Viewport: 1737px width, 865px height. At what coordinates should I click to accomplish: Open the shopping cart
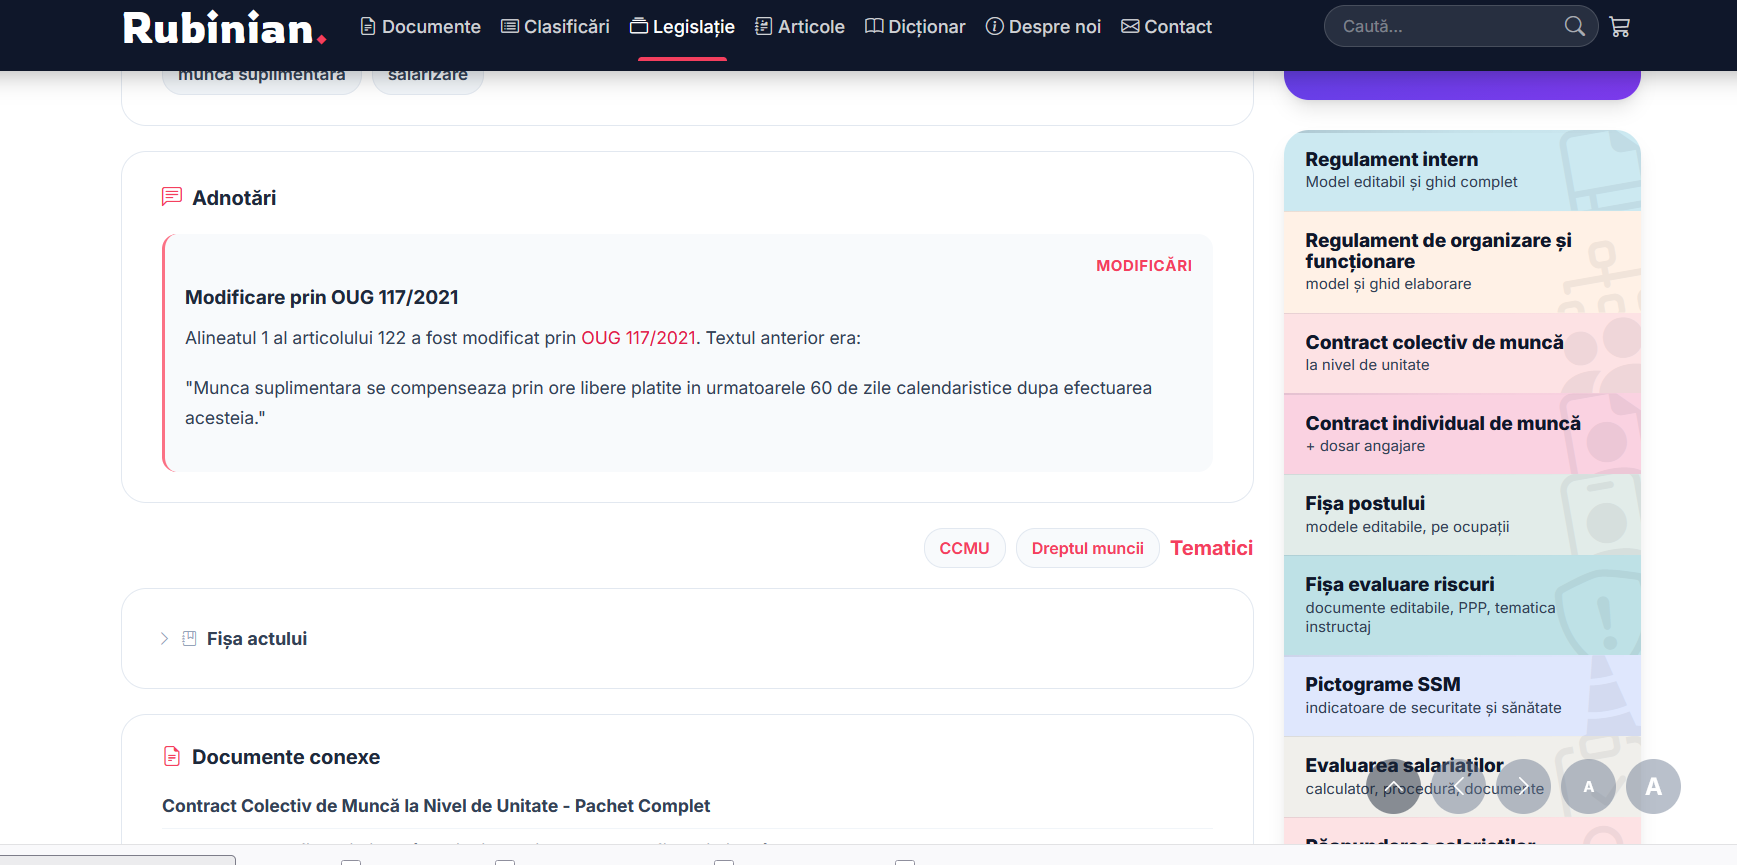(x=1620, y=27)
